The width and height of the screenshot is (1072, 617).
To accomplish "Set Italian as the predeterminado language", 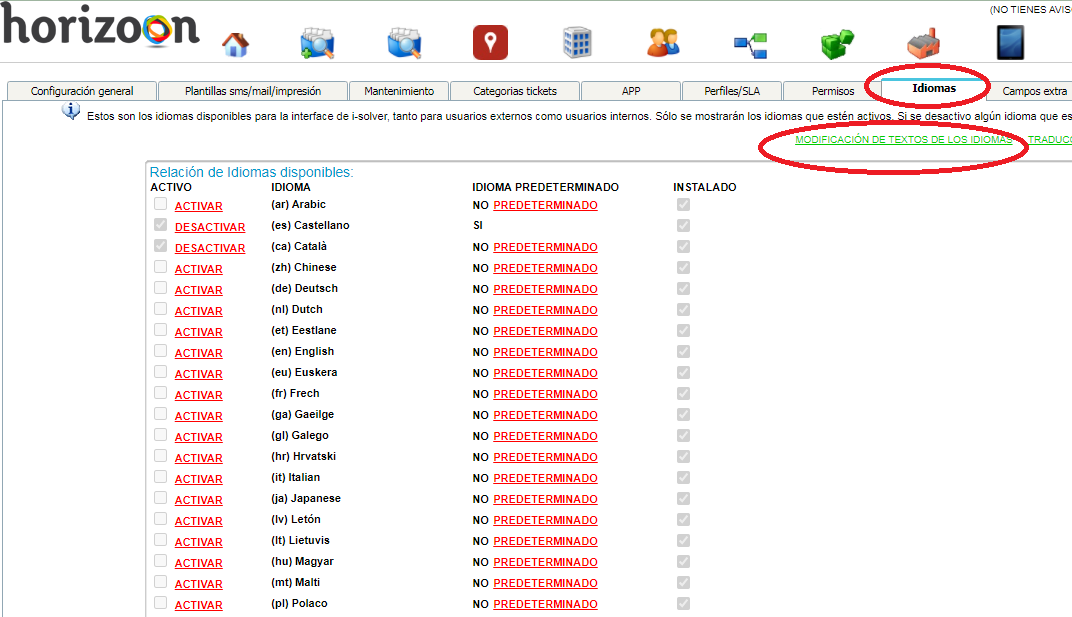I will click(545, 479).
